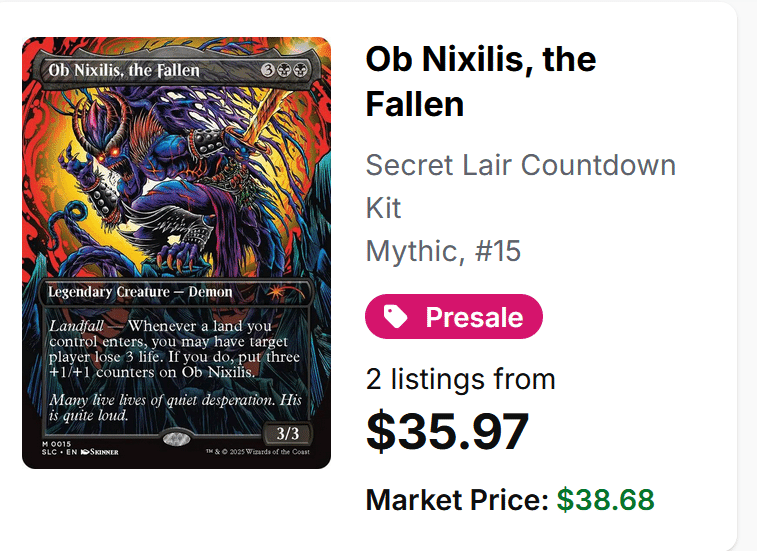This screenshot has width=757, height=551.
Task: View the 2 listings from text
Action: click(x=461, y=379)
